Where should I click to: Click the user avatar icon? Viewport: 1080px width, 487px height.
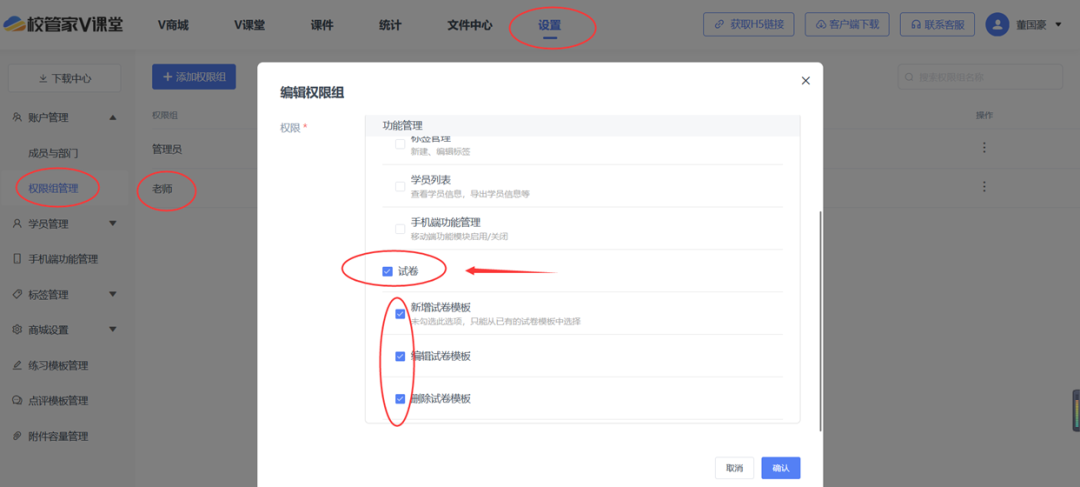pyautogui.click(x=996, y=24)
